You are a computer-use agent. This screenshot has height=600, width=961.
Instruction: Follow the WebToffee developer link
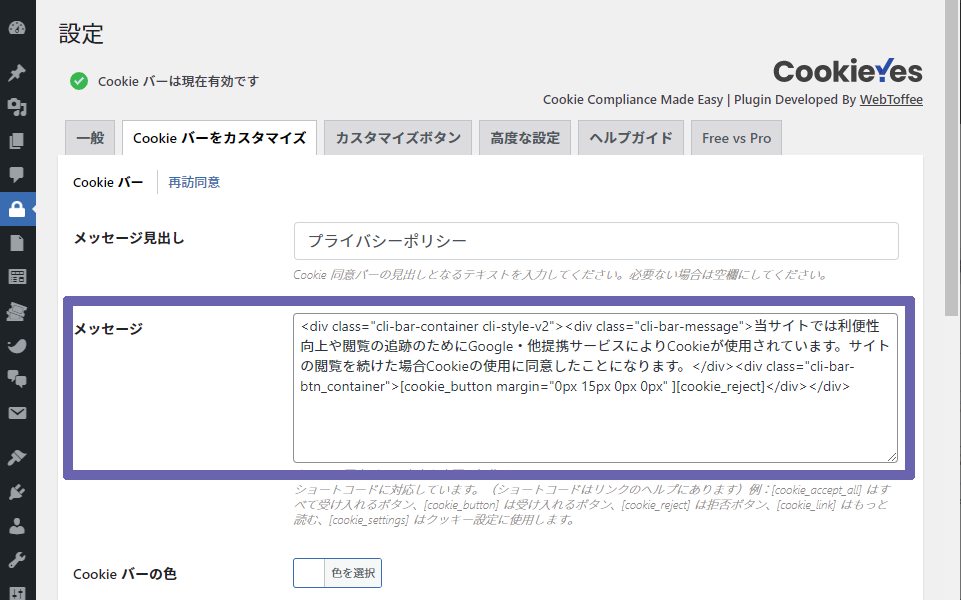891,100
